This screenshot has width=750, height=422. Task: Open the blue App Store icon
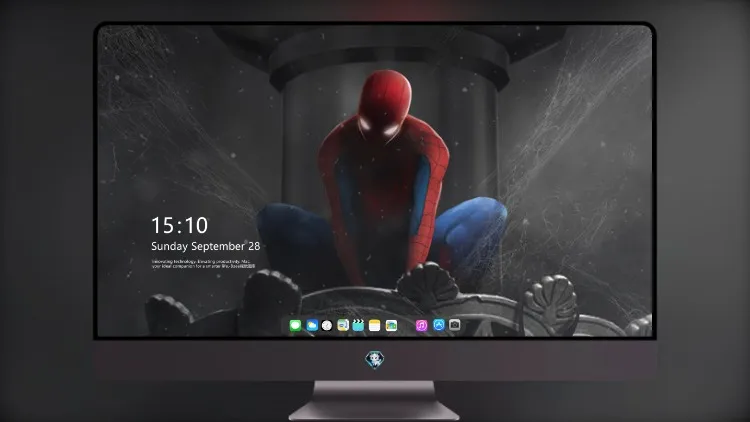coord(439,325)
